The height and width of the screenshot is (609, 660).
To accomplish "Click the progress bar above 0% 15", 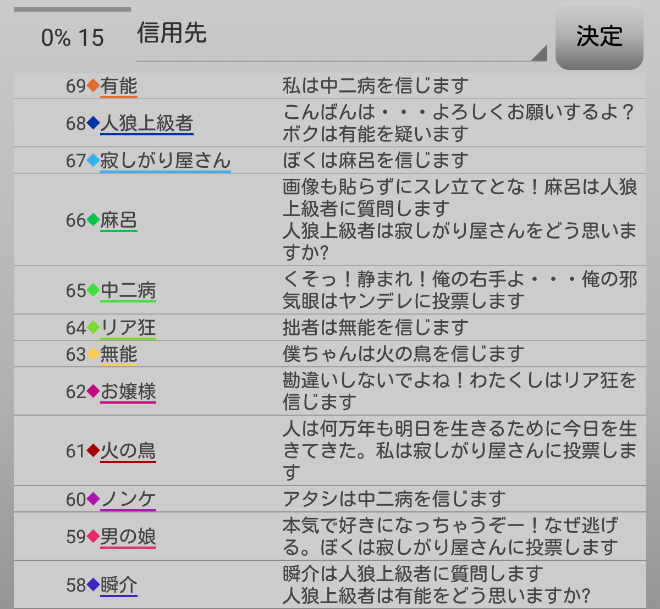I will tap(72, 9).
